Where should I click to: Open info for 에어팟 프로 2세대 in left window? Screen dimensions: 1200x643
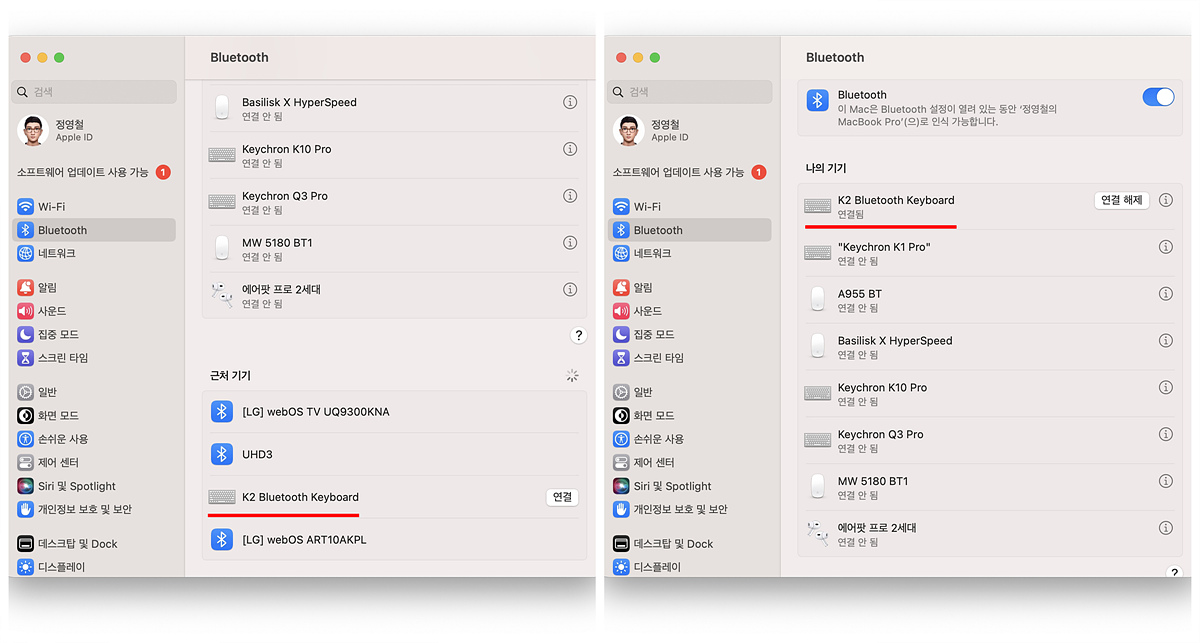570,289
